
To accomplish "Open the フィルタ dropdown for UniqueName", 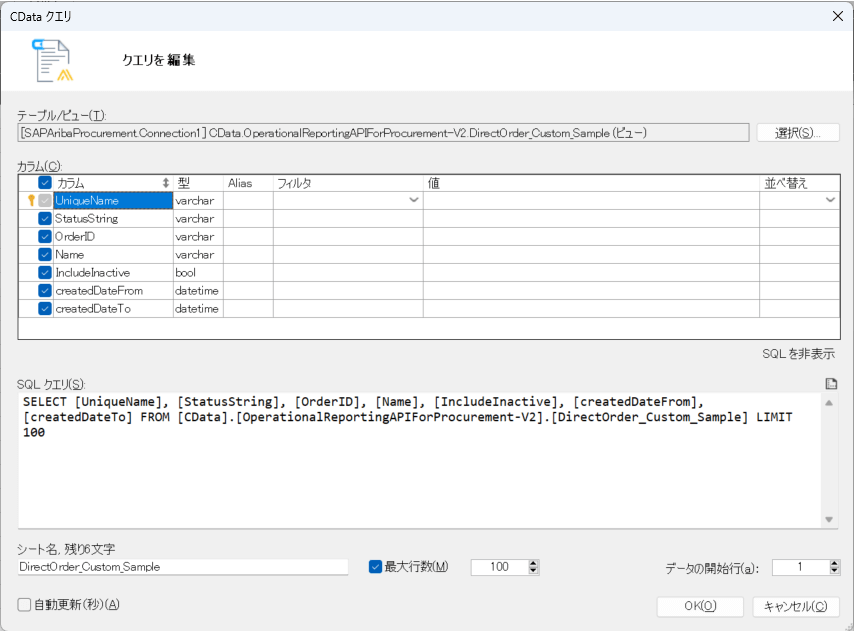I will coord(414,200).
